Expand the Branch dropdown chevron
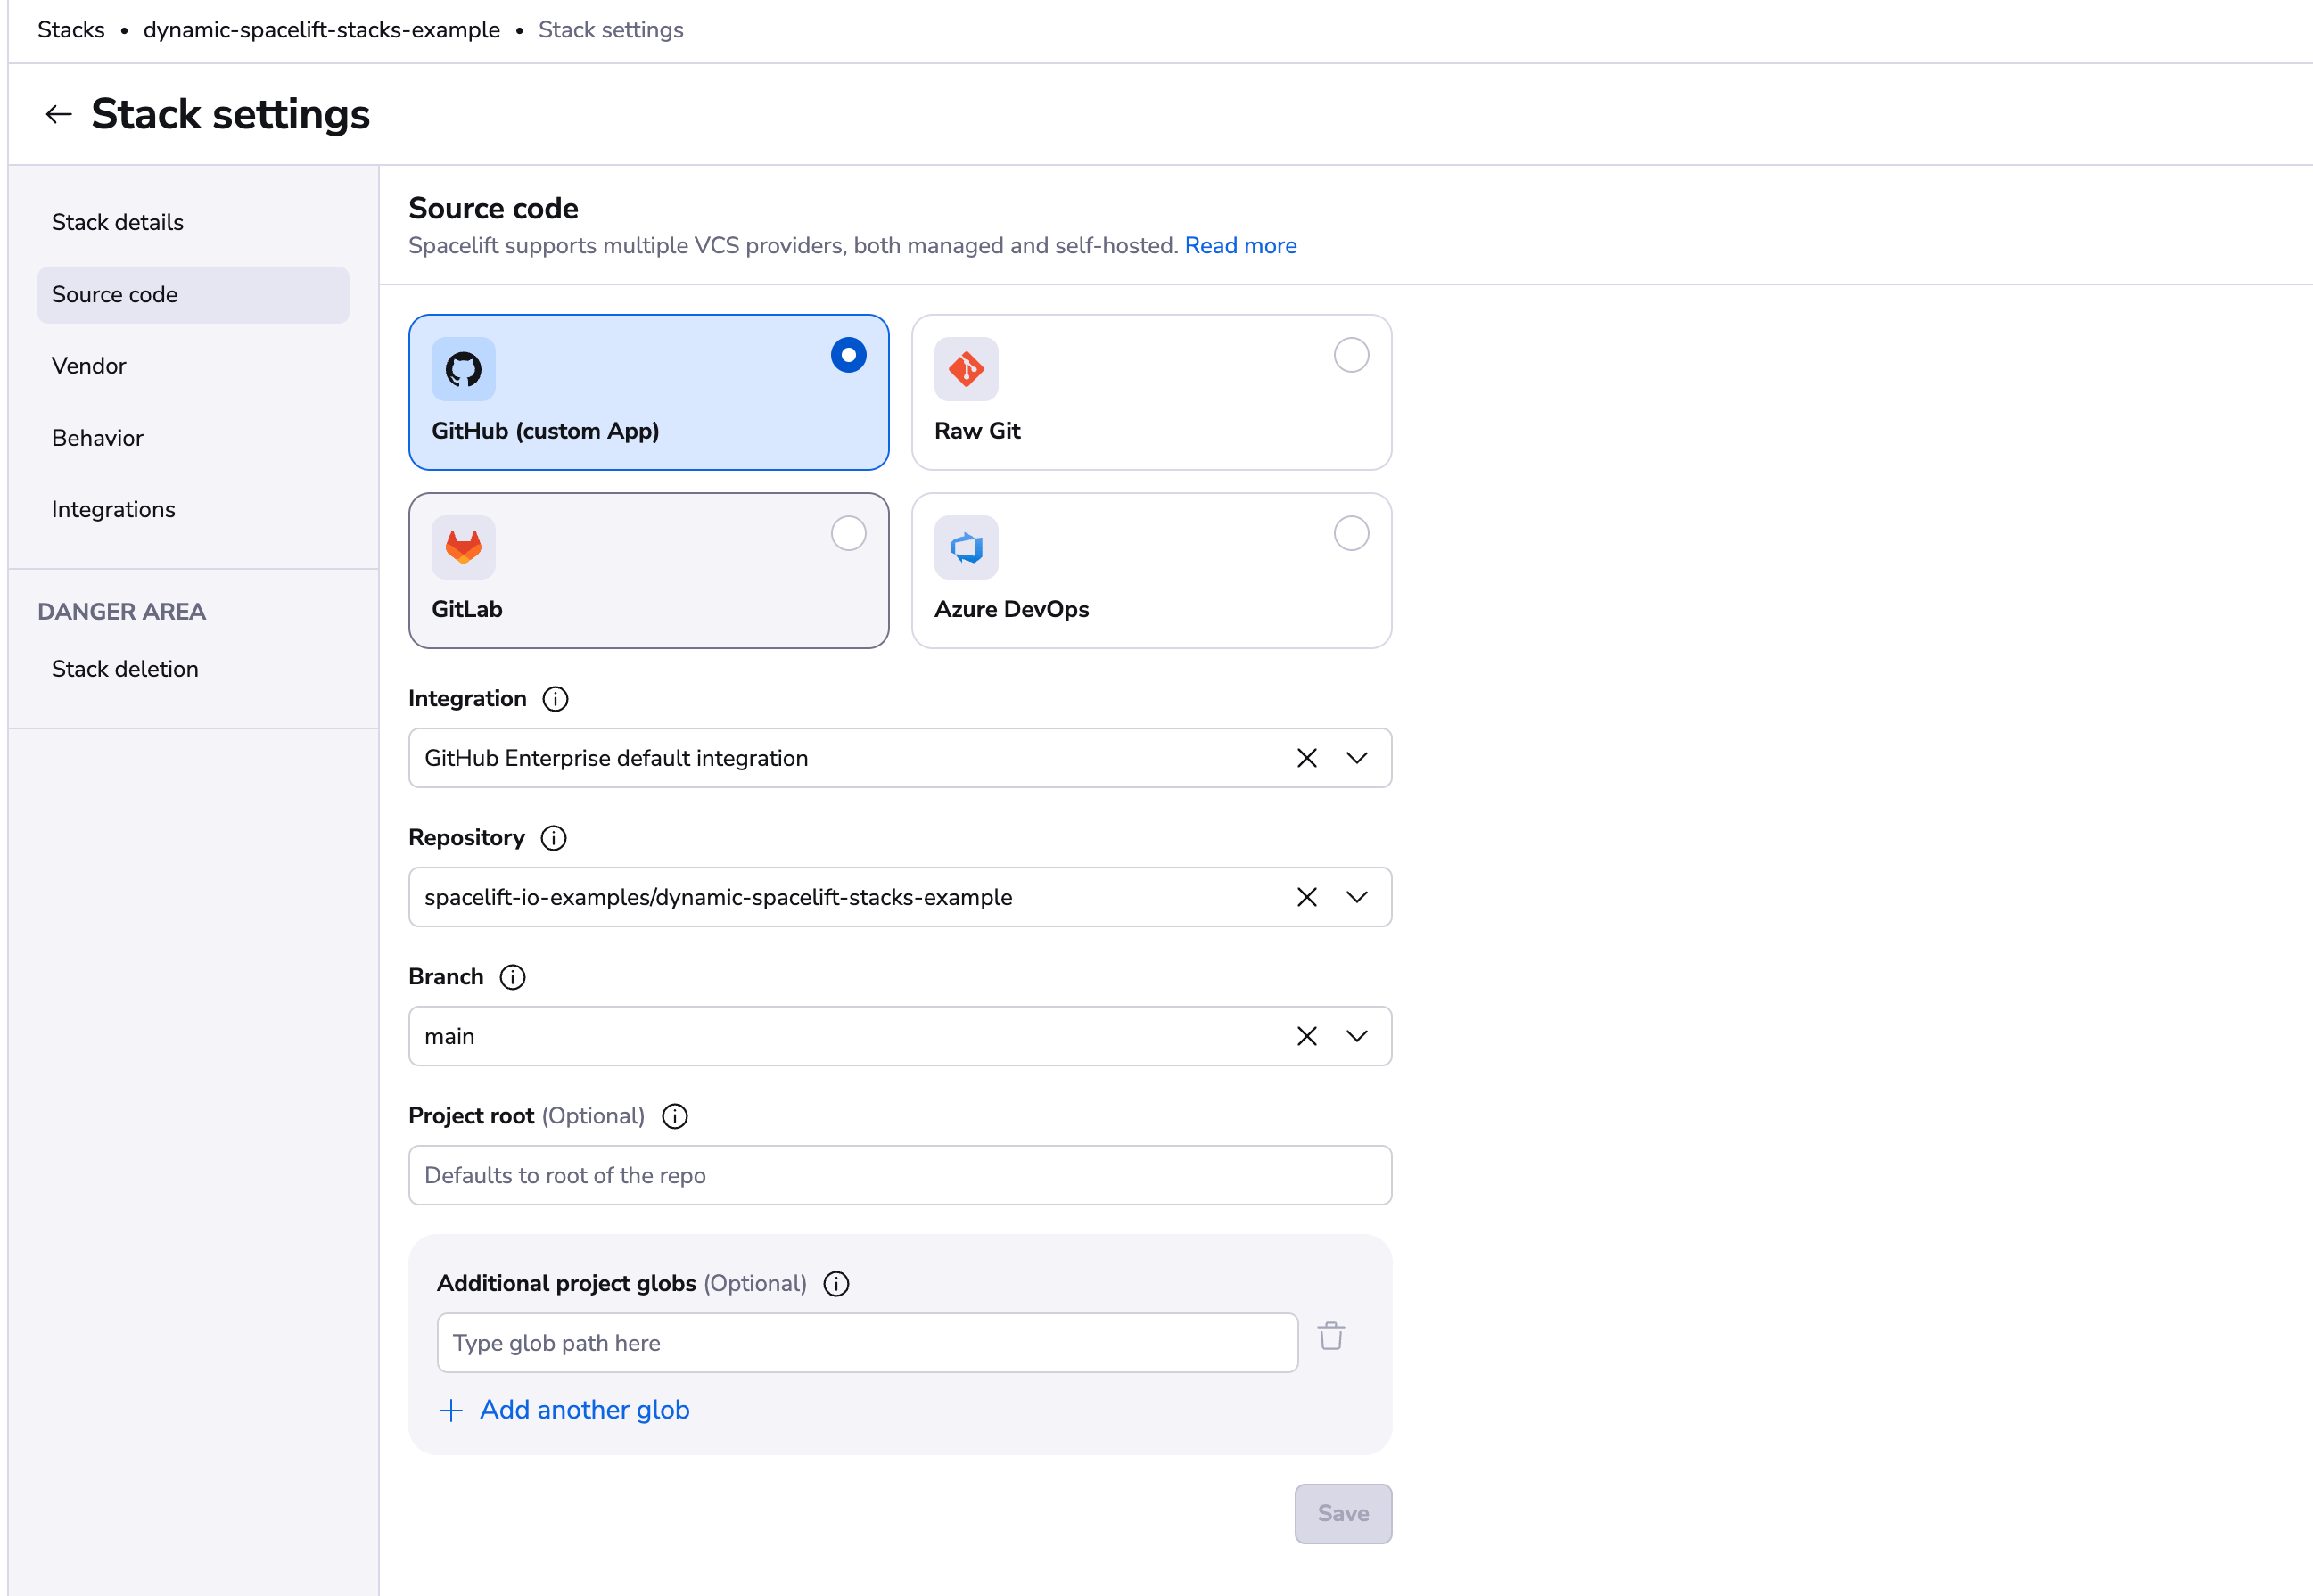Viewport: 2313px width, 1596px height. coord(1357,1036)
